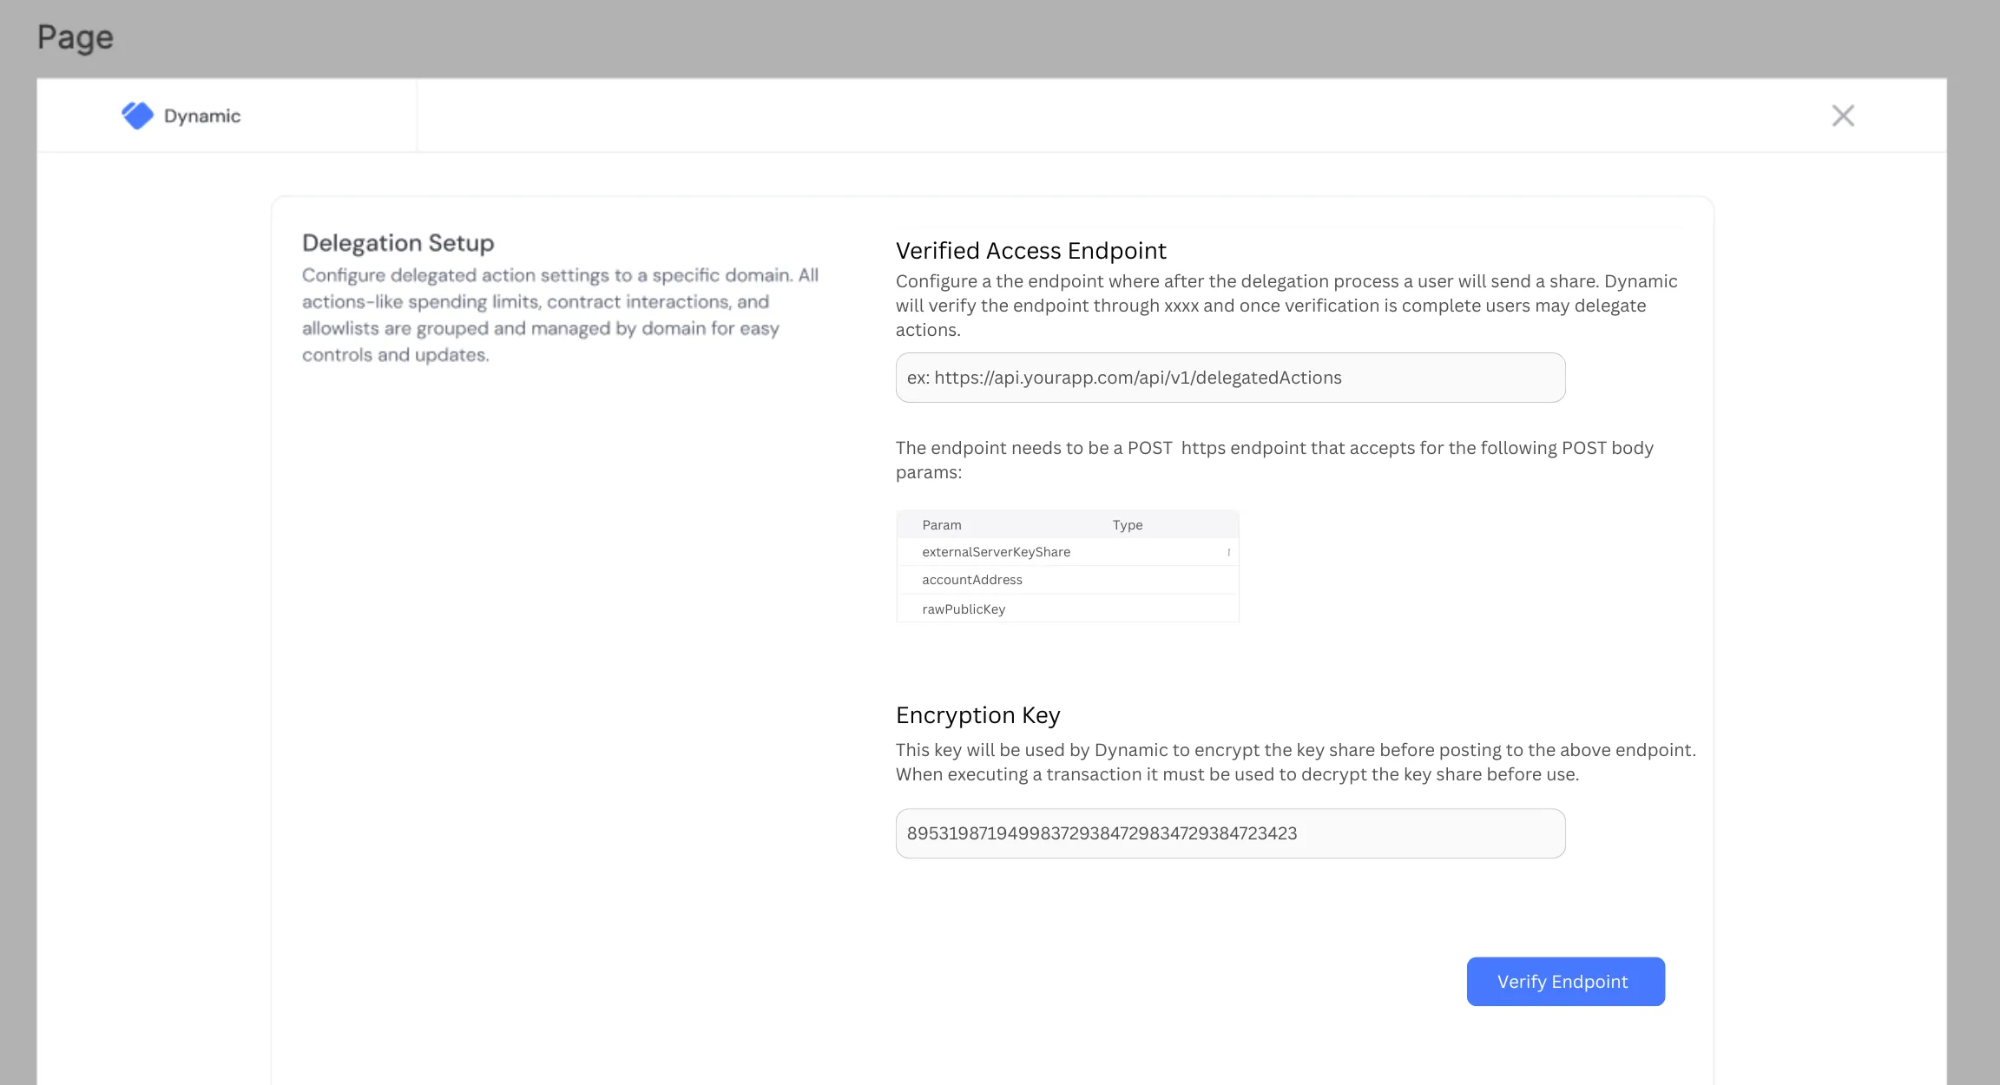Click the Delegation Setup heading

(398, 243)
